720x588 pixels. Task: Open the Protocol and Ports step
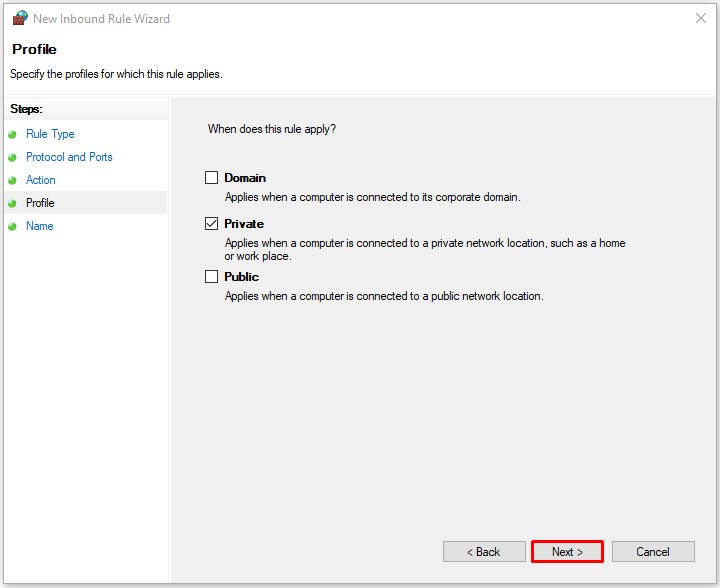click(x=69, y=157)
